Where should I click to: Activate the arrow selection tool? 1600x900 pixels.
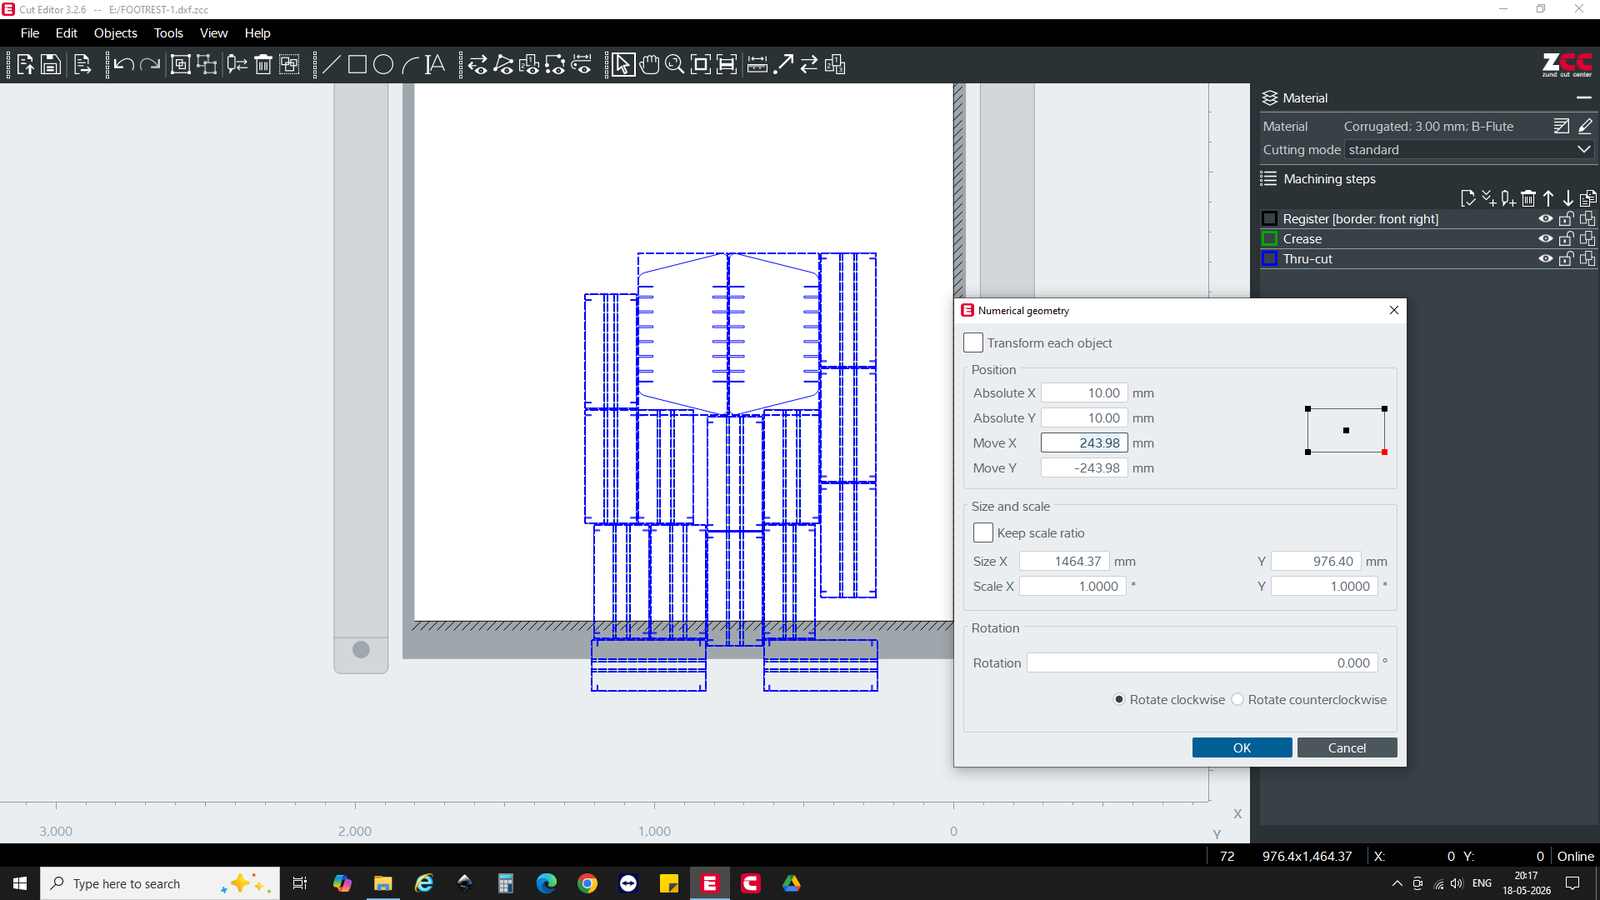point(623,65)
